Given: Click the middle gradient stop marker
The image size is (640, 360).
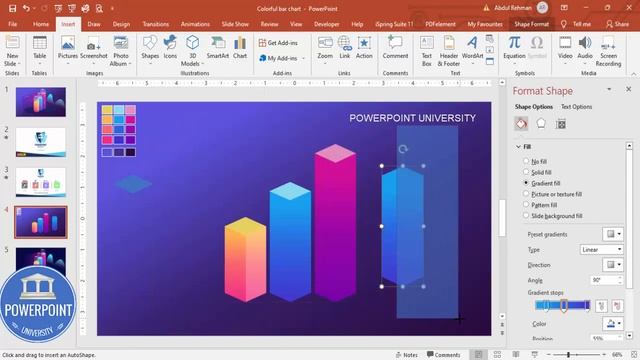Looking at the screenshot, I should pos(564,305).
